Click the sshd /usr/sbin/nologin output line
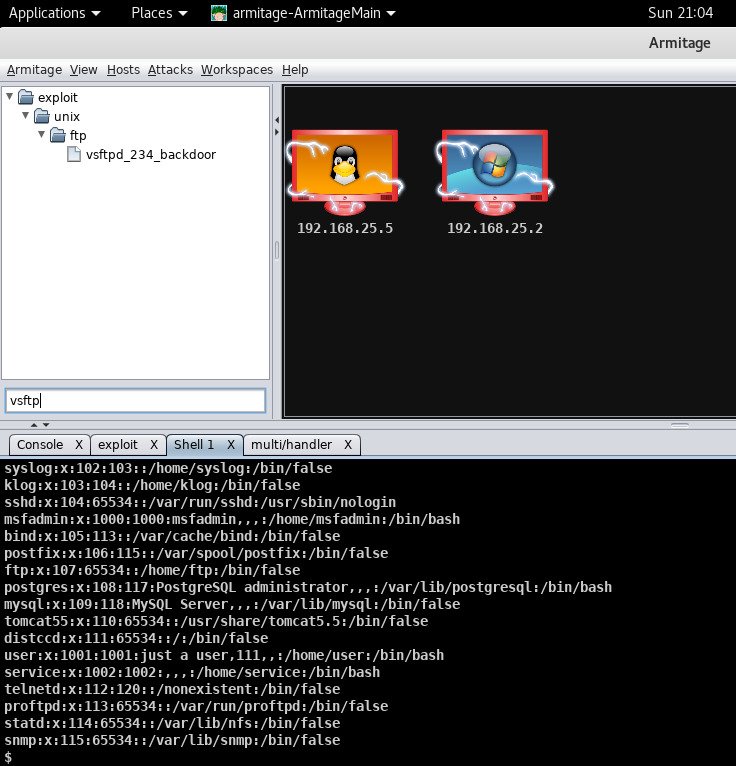Screen dimensions: 736x766 (200, 502)
